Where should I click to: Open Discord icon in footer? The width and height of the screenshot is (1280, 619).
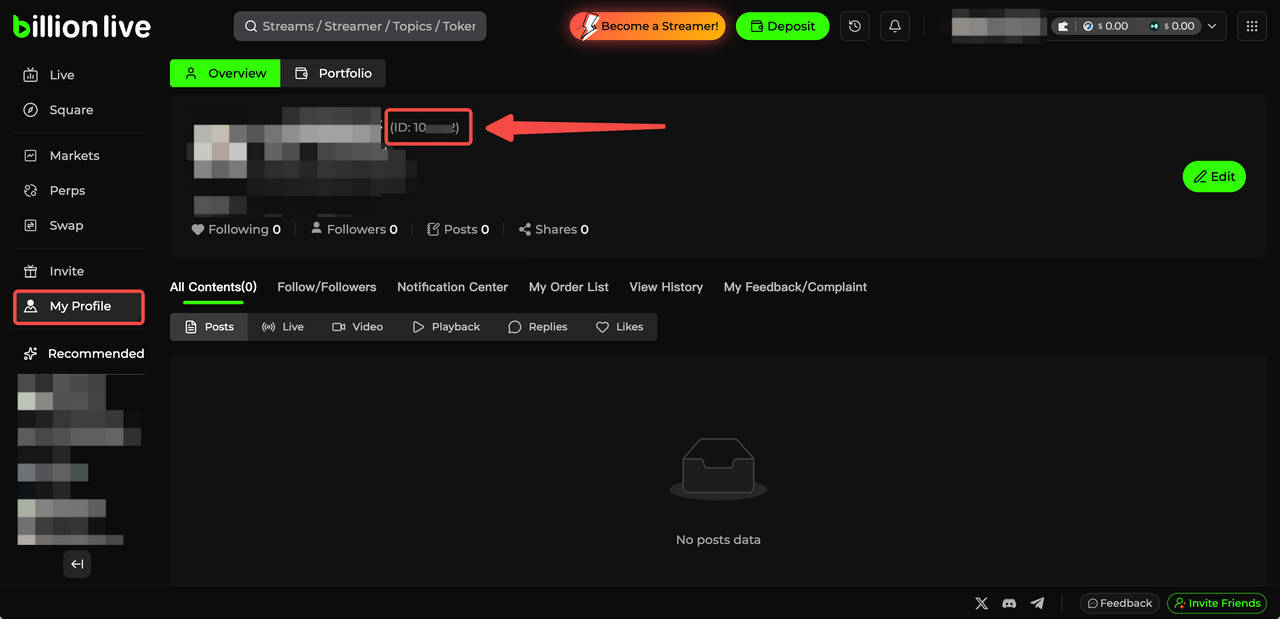(1009, 603)
